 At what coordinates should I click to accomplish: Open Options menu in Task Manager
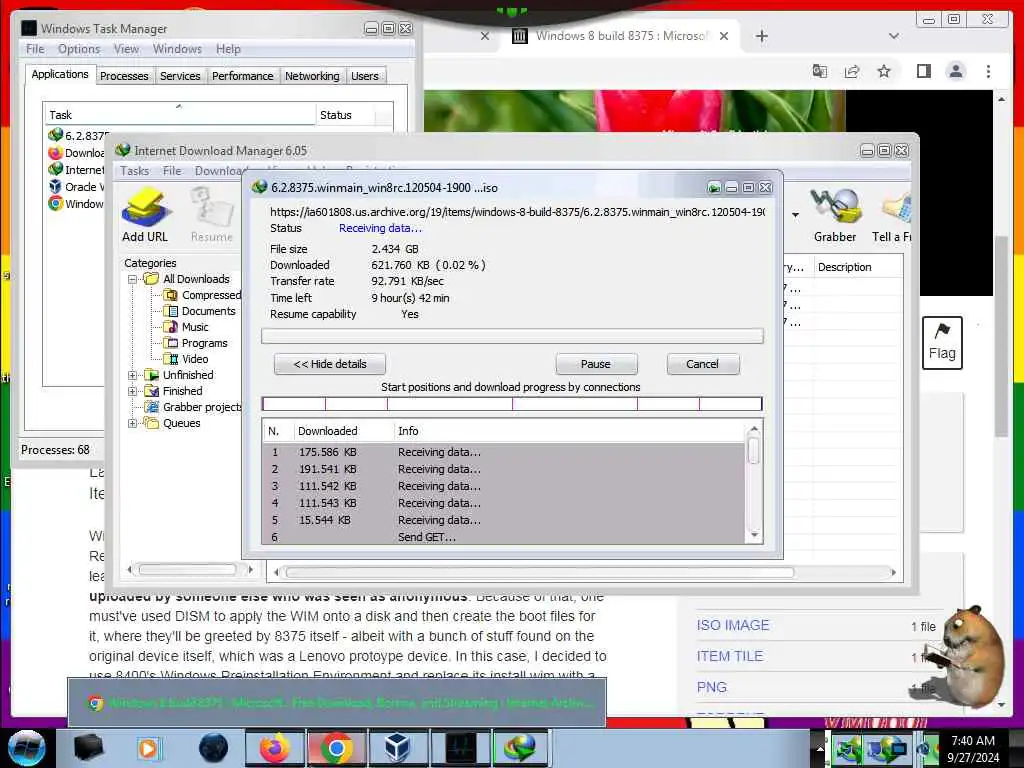(79, 49)
